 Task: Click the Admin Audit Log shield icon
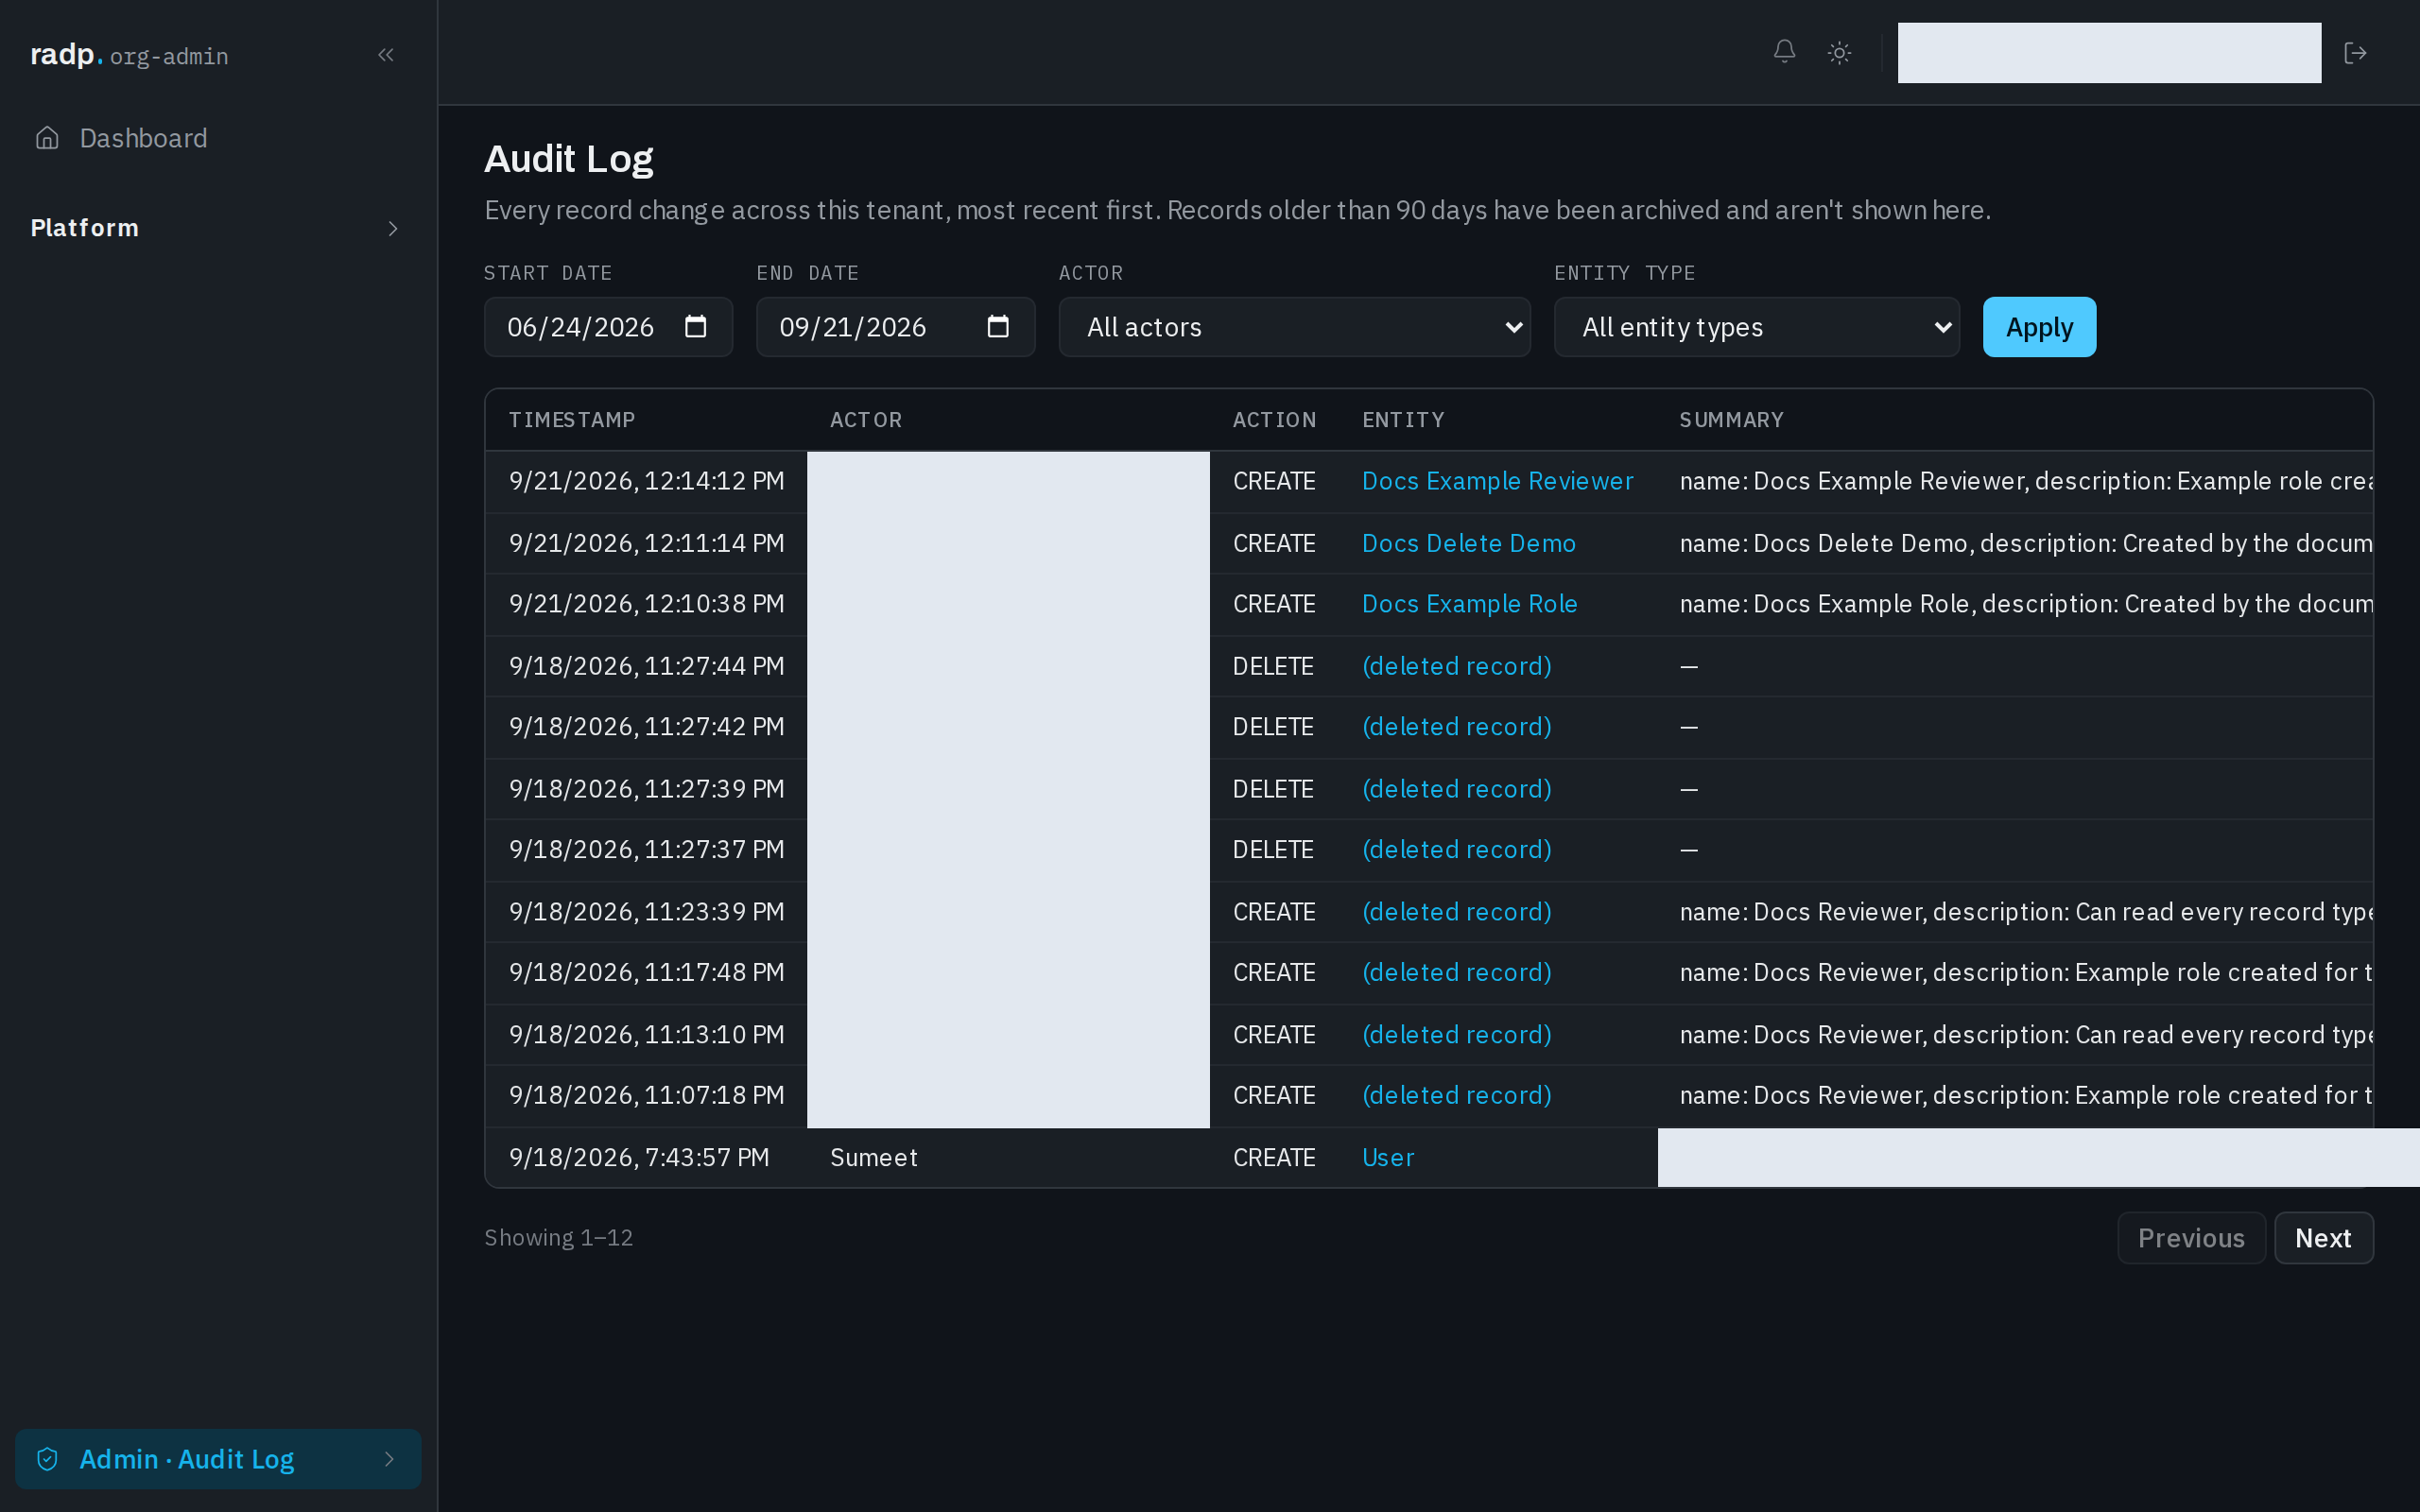coord(47,1459)
